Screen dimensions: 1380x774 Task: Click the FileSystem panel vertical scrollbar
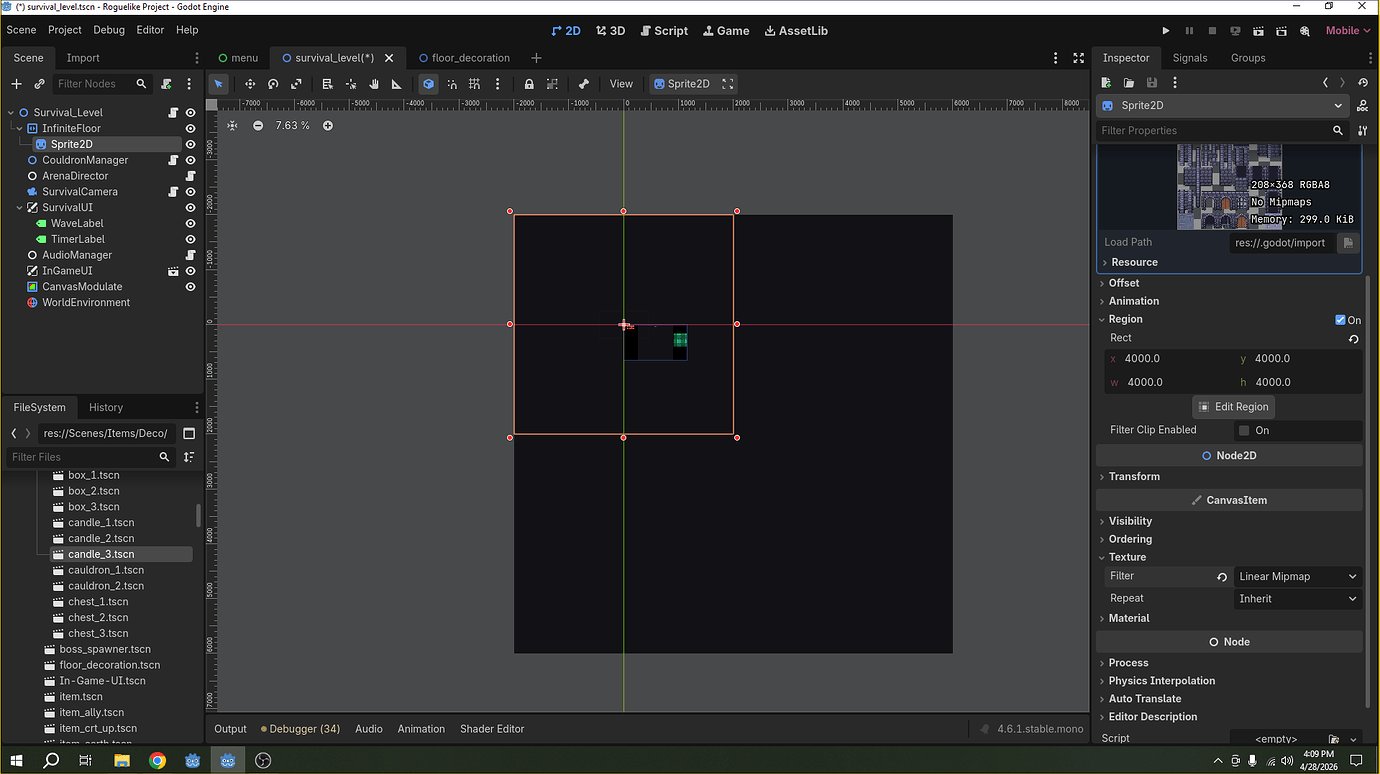[198, 515]
